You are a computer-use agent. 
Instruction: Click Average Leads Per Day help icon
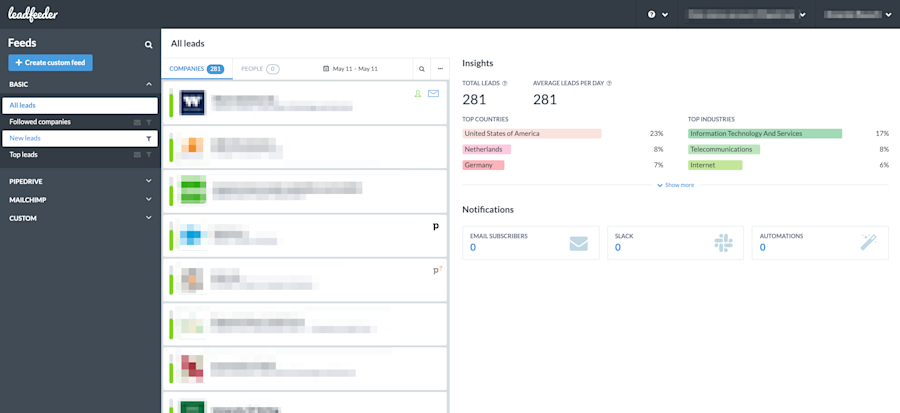[609, 83]
